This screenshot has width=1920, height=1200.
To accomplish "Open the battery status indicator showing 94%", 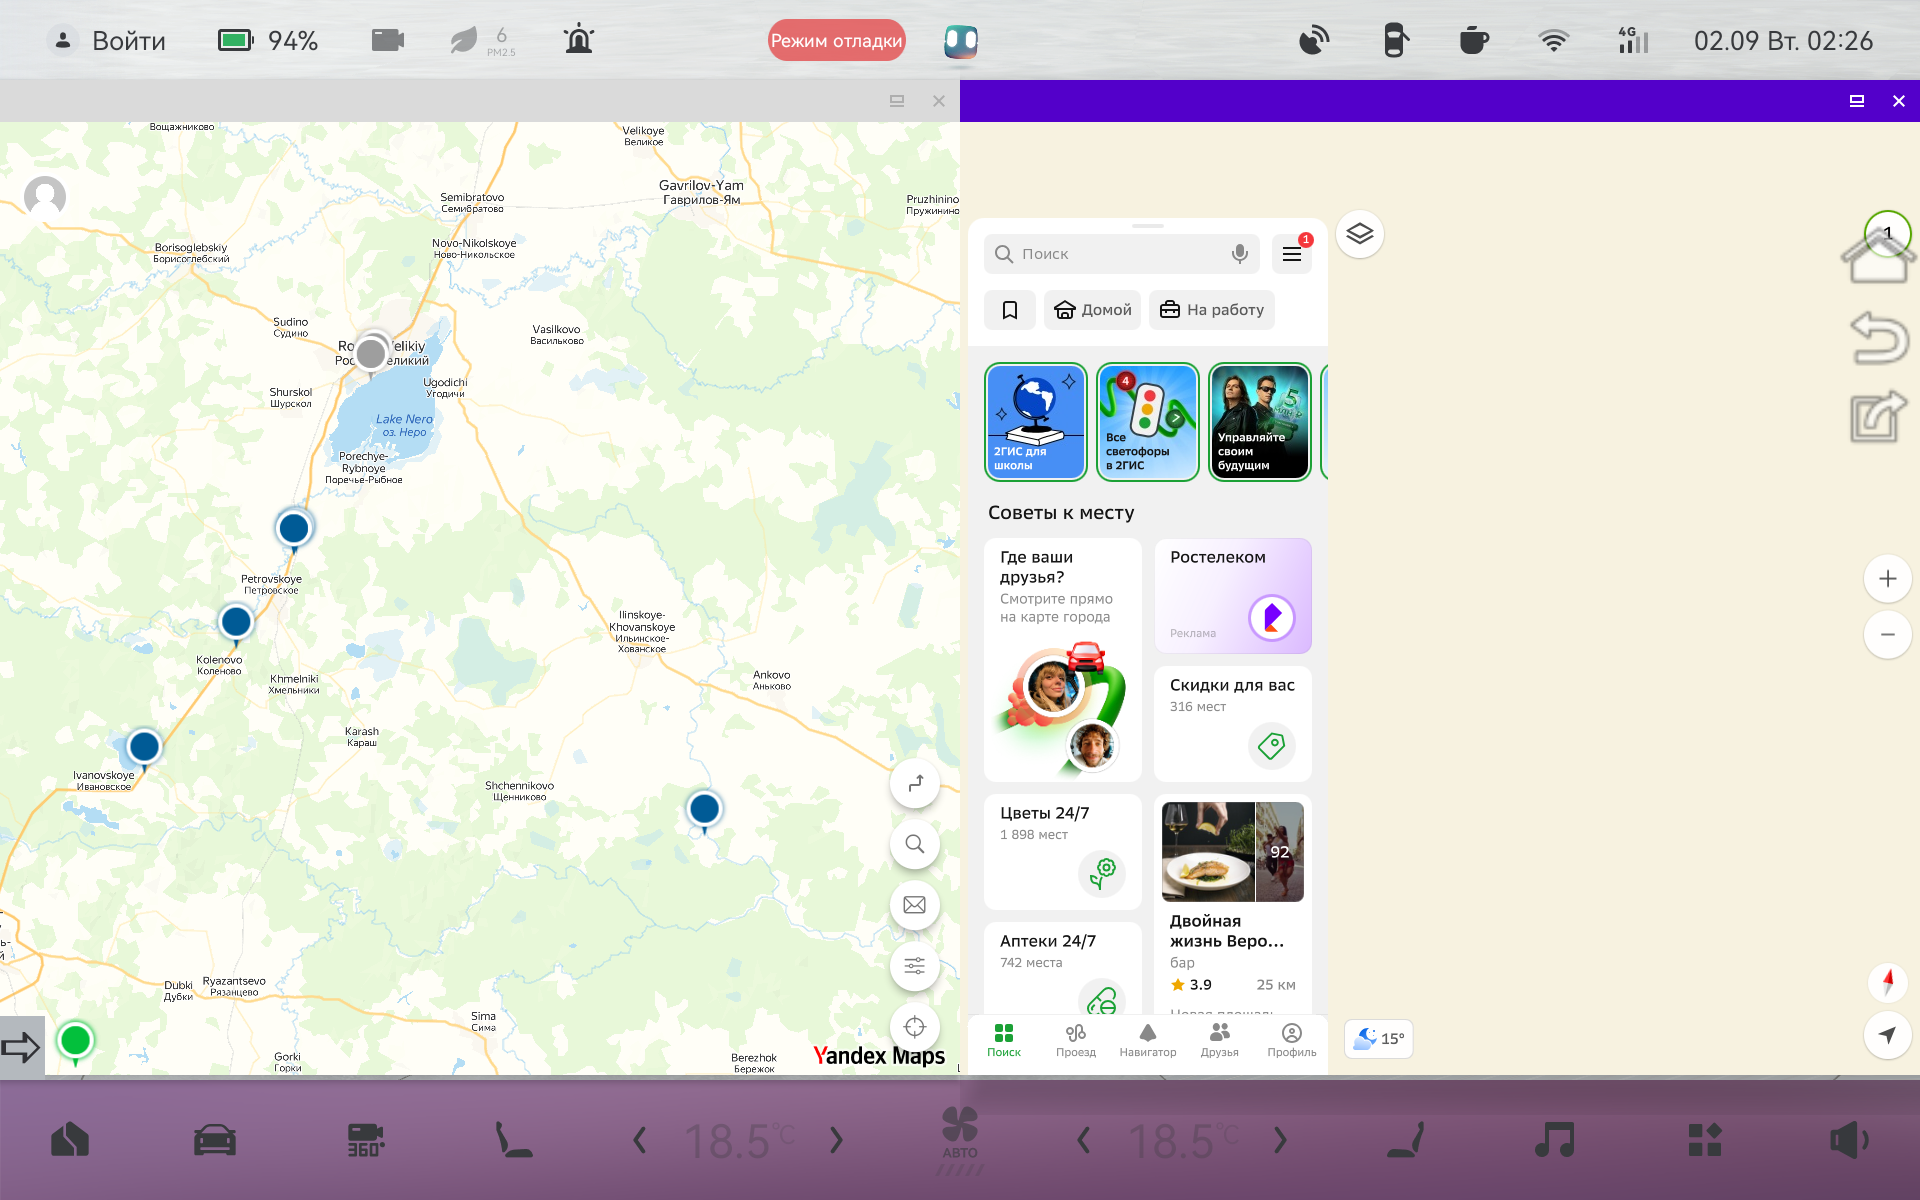I will point(268,41).
